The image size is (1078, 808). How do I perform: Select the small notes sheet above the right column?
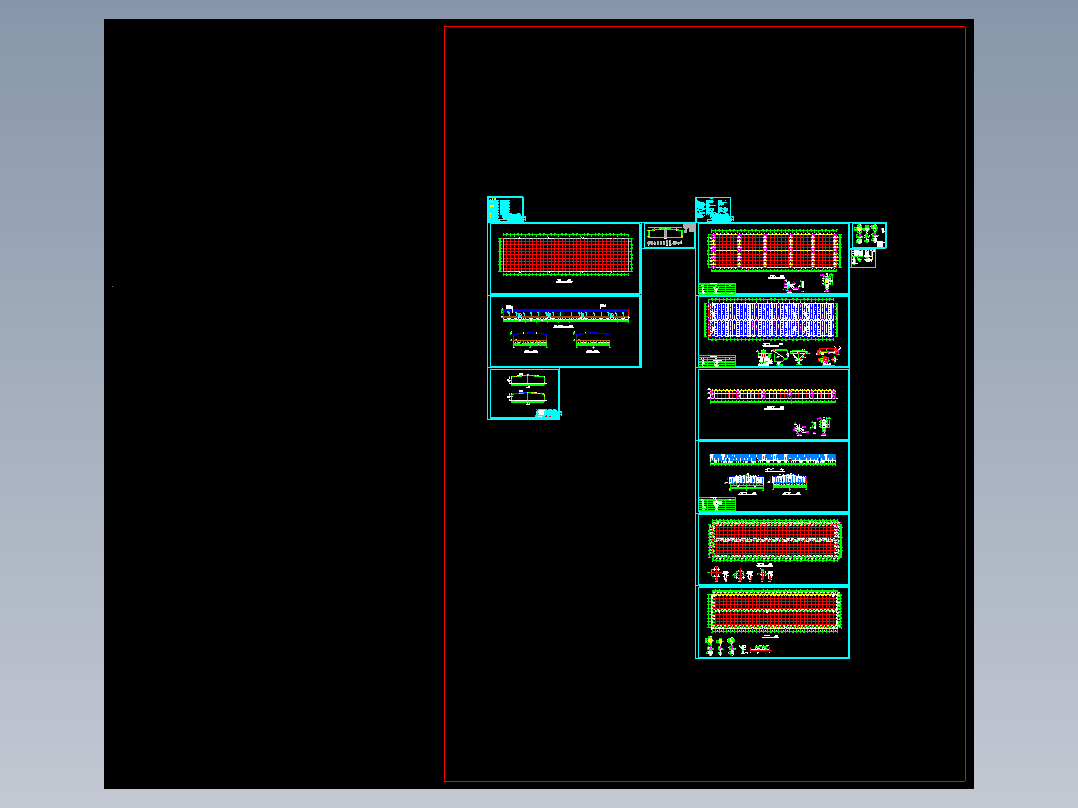point(713,209)
